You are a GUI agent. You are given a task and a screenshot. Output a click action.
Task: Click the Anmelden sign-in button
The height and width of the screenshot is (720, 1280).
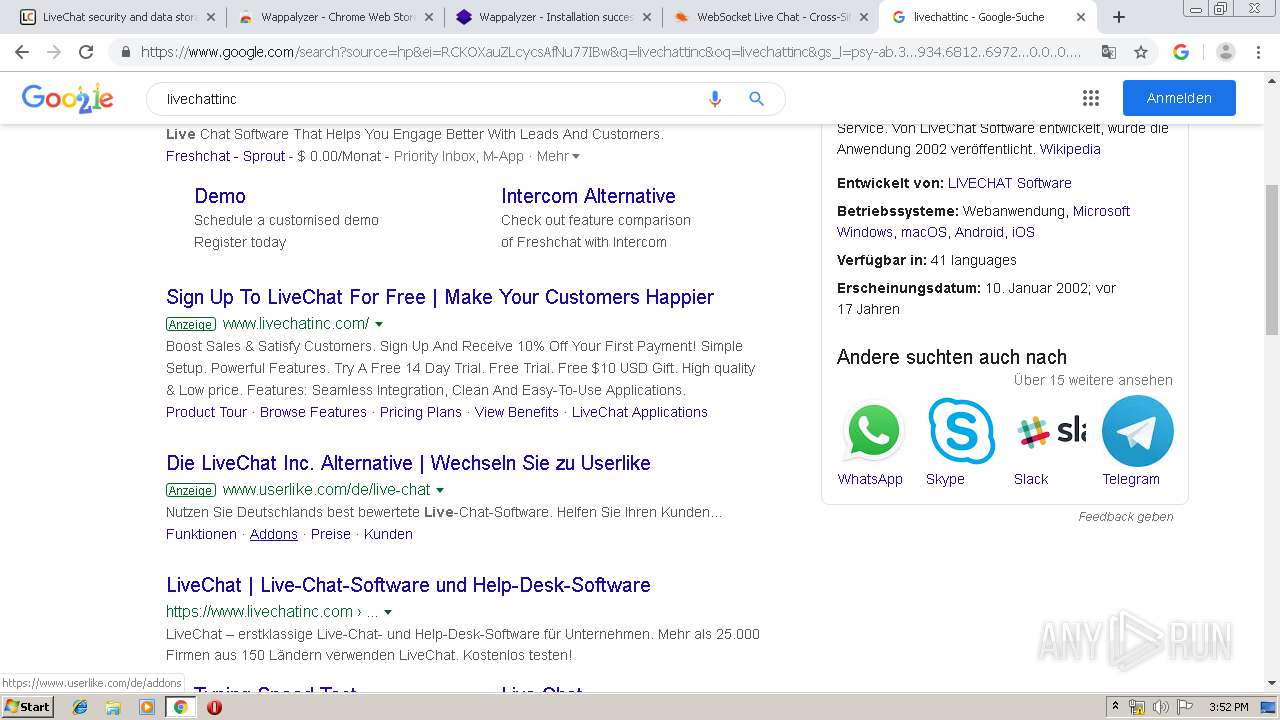pyautogui.click(x=1179, y=98)
